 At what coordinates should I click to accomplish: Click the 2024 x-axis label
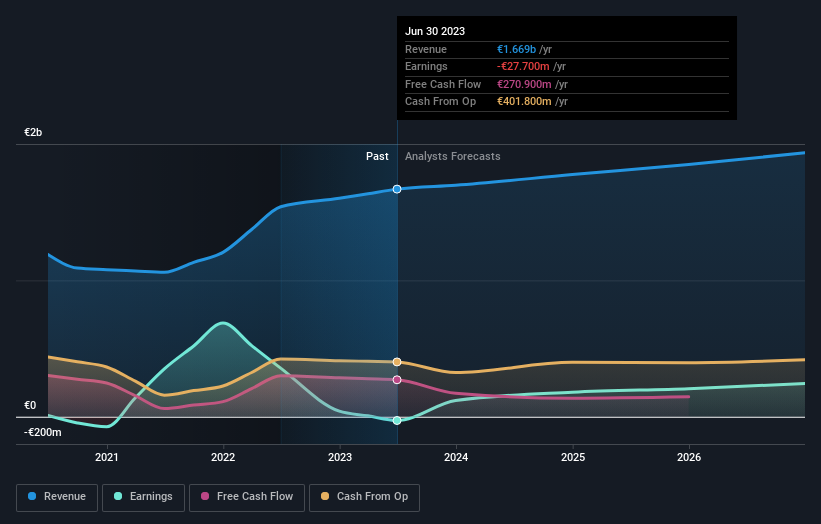click(456, 457)
